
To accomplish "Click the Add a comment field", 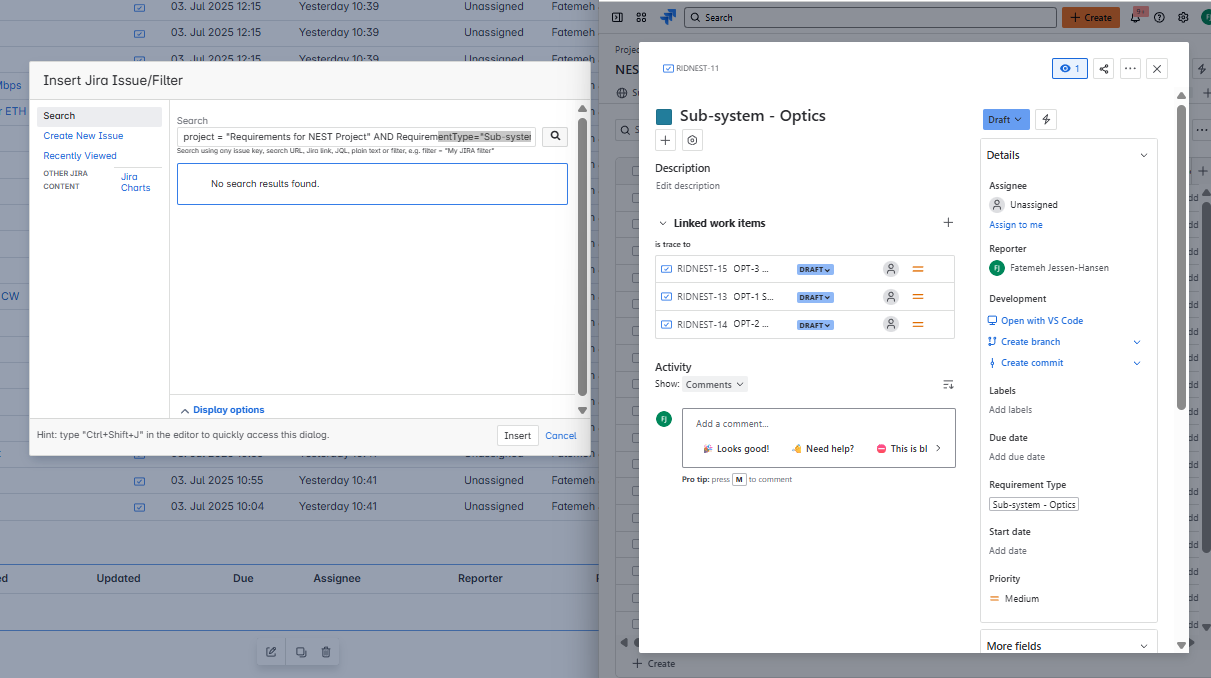I will 818,424.
